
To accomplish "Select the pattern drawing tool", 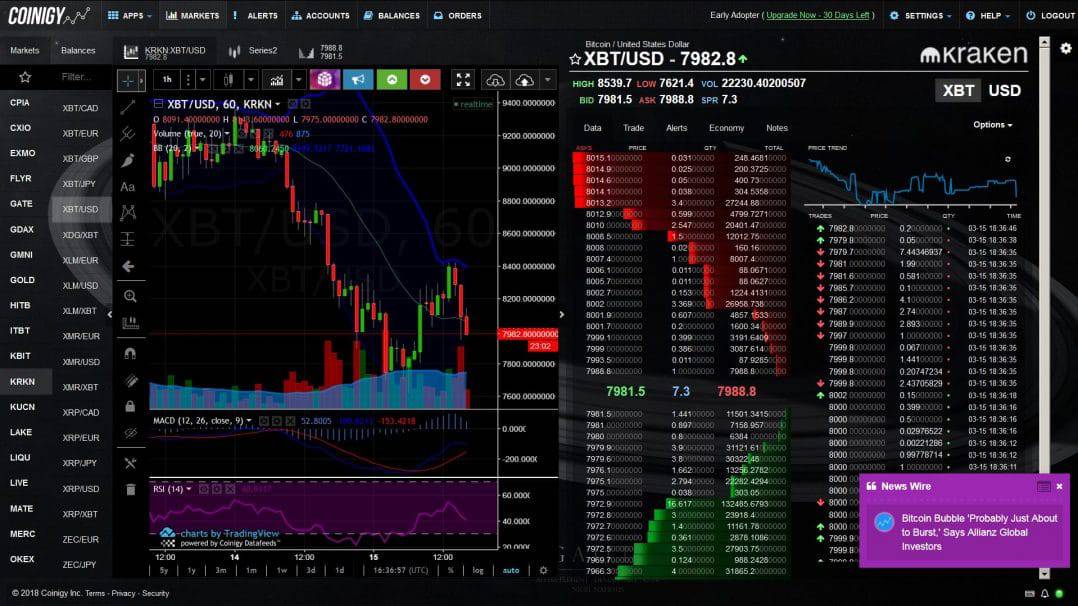I will point(128,213).
